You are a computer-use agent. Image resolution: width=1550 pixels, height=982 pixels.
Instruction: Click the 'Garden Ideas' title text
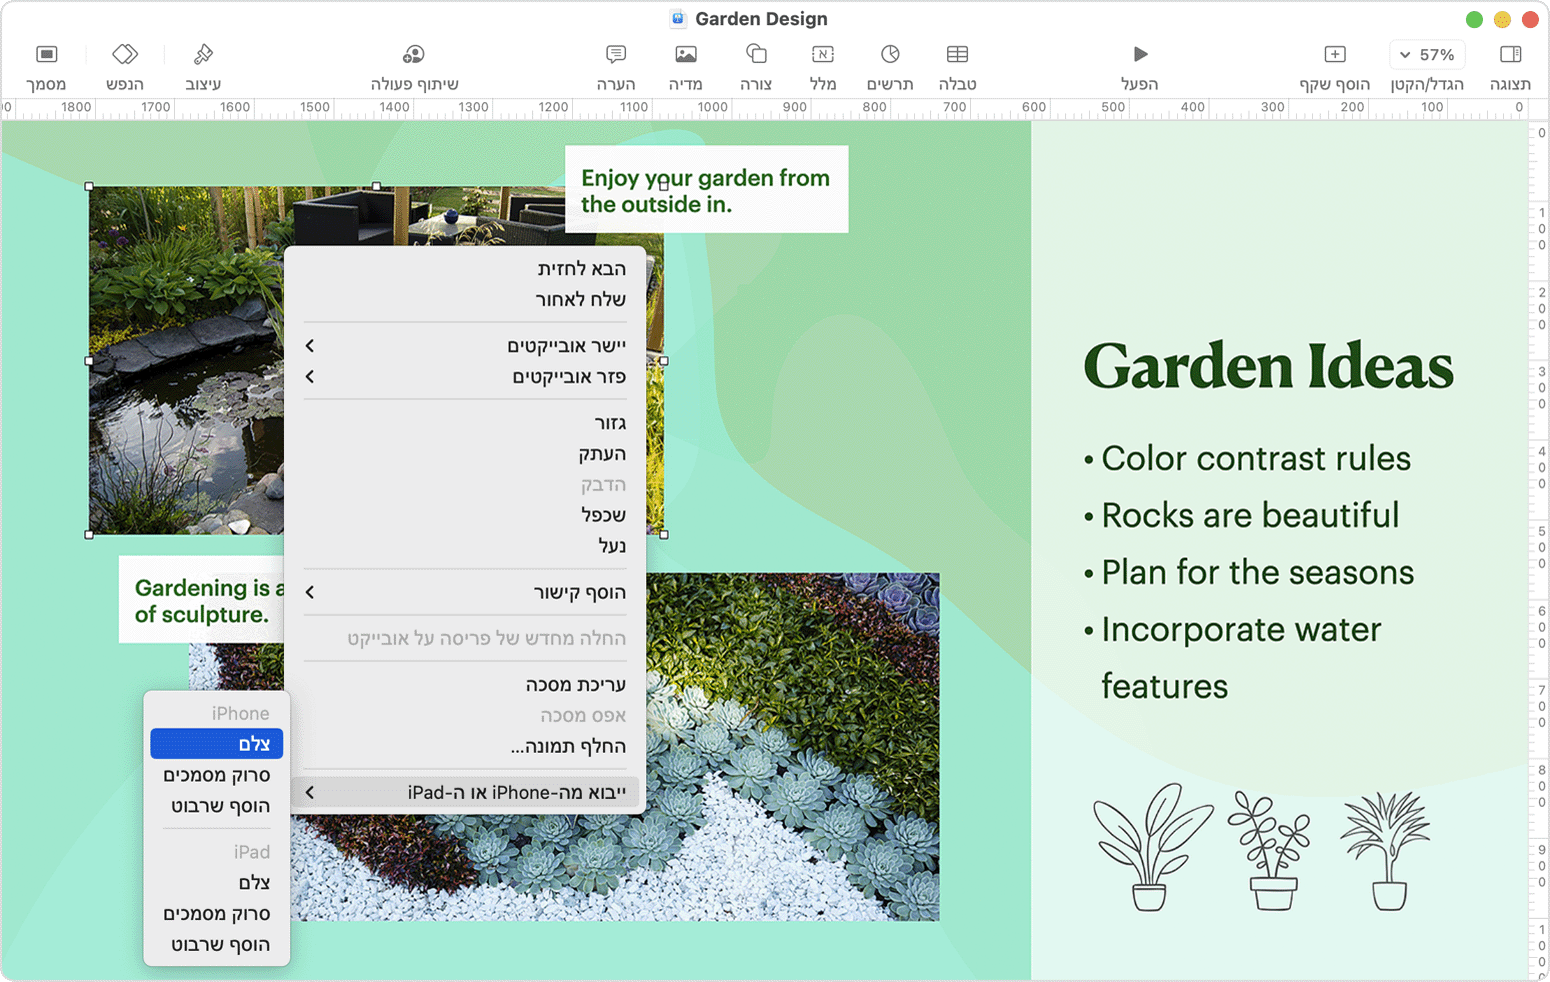pos(1268,366)
